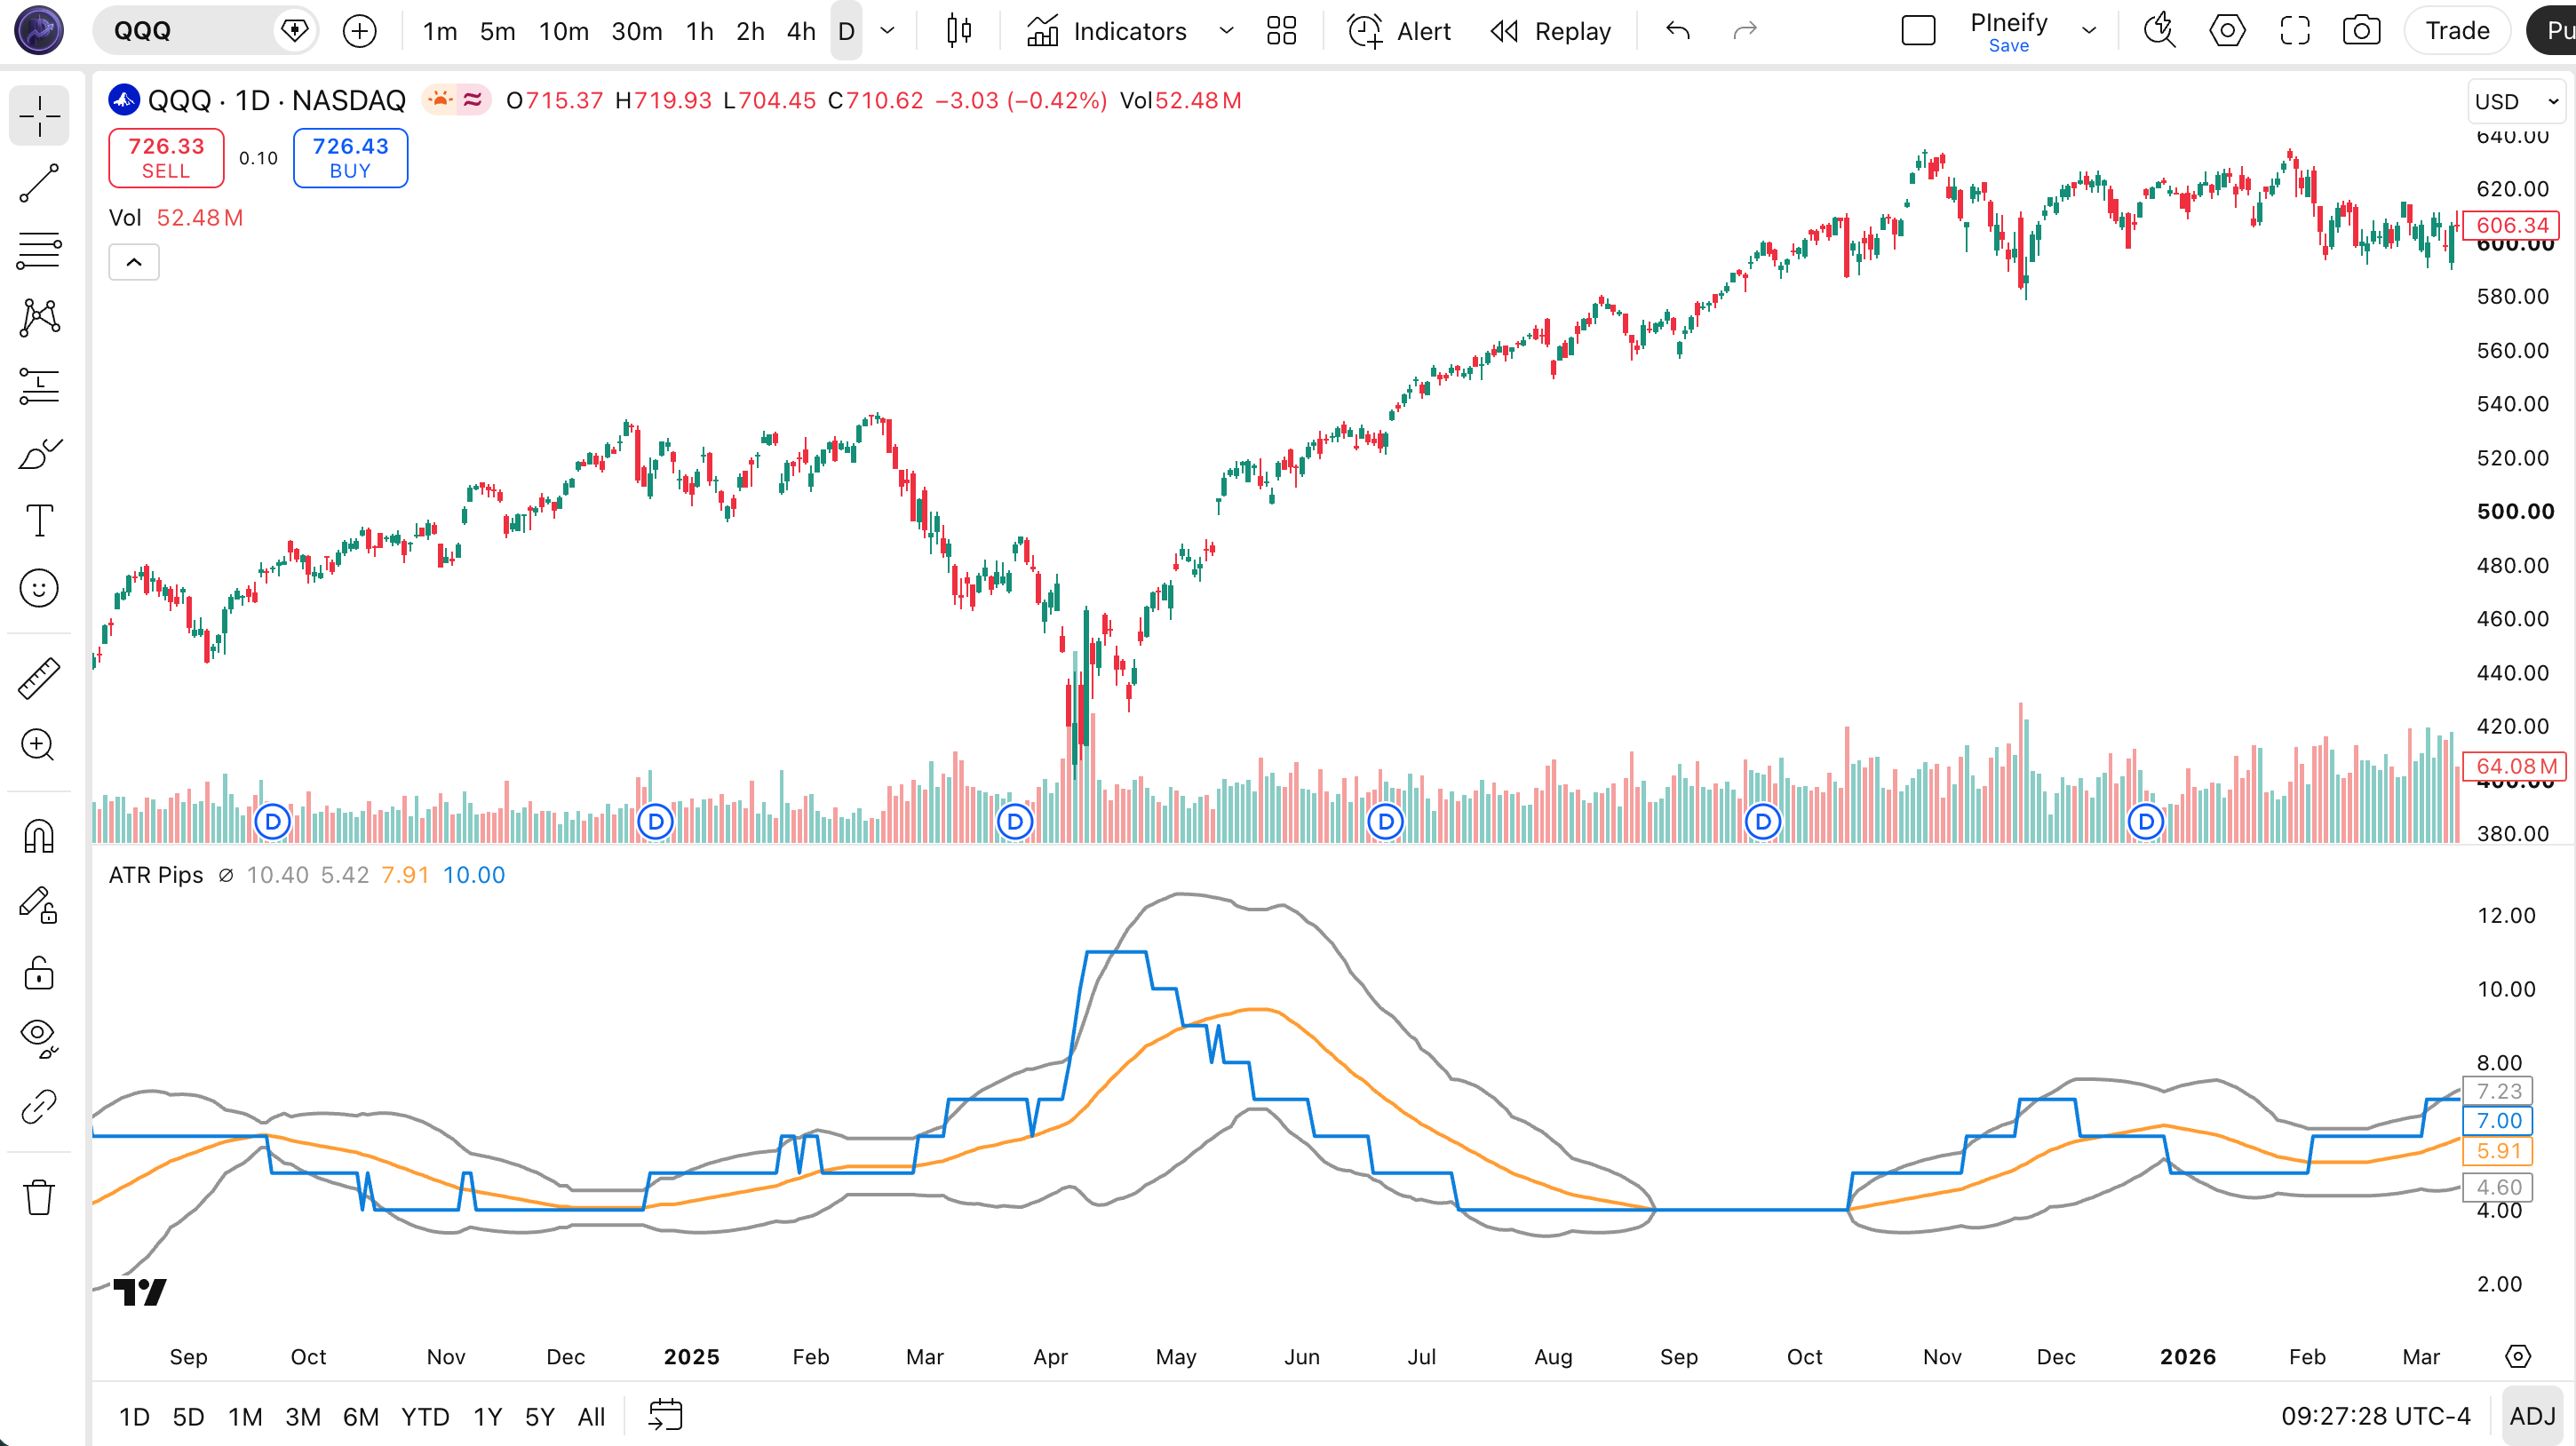Open the Fibonacci retracement tools
2576x1446 pixels.
(x=39, y=251)
